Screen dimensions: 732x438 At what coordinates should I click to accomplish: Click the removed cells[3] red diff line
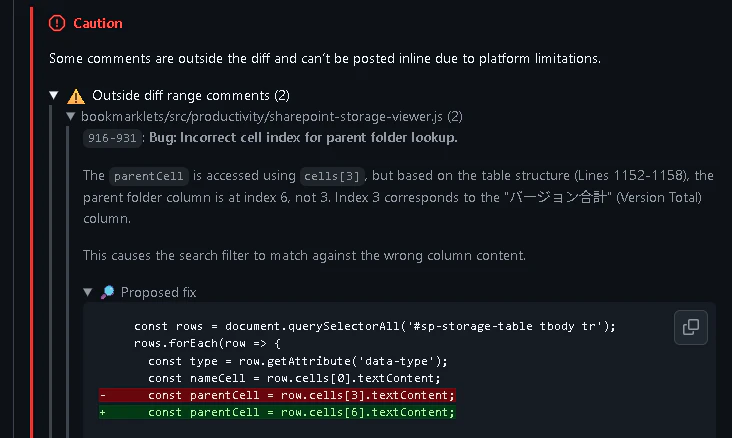(x=300, y=395)
